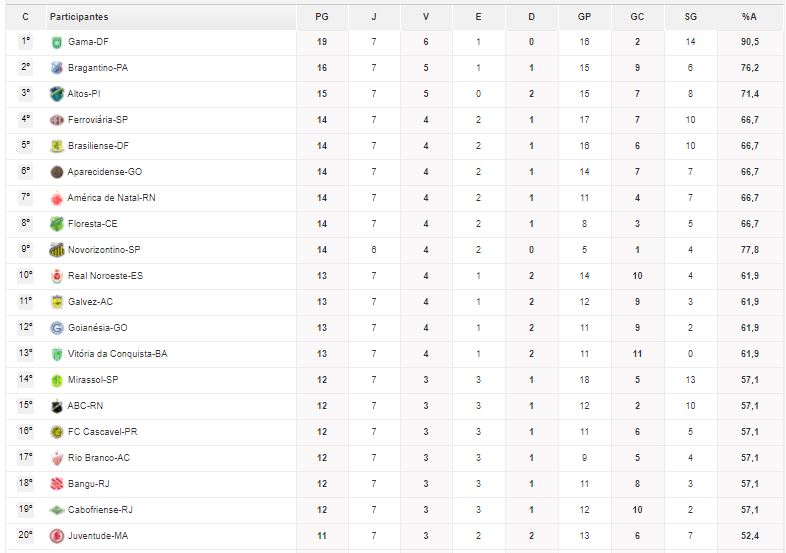Click the Goianésia-GO blue G crest icon
The width and height of the screenshot is (786, 553).
pos(57,328)
